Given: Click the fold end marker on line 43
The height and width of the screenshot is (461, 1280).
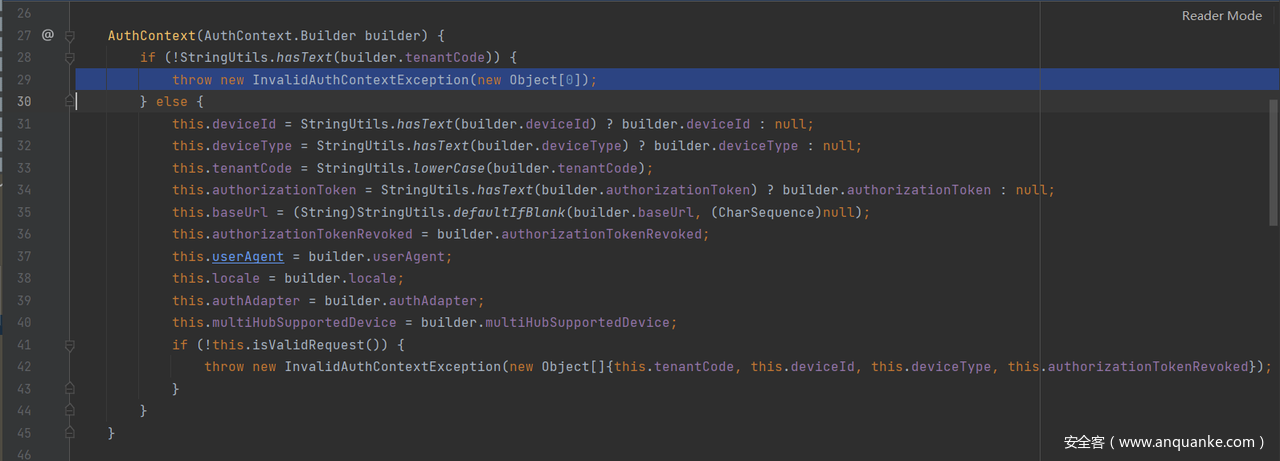Looking at the screenshot, I should point(70,388).
